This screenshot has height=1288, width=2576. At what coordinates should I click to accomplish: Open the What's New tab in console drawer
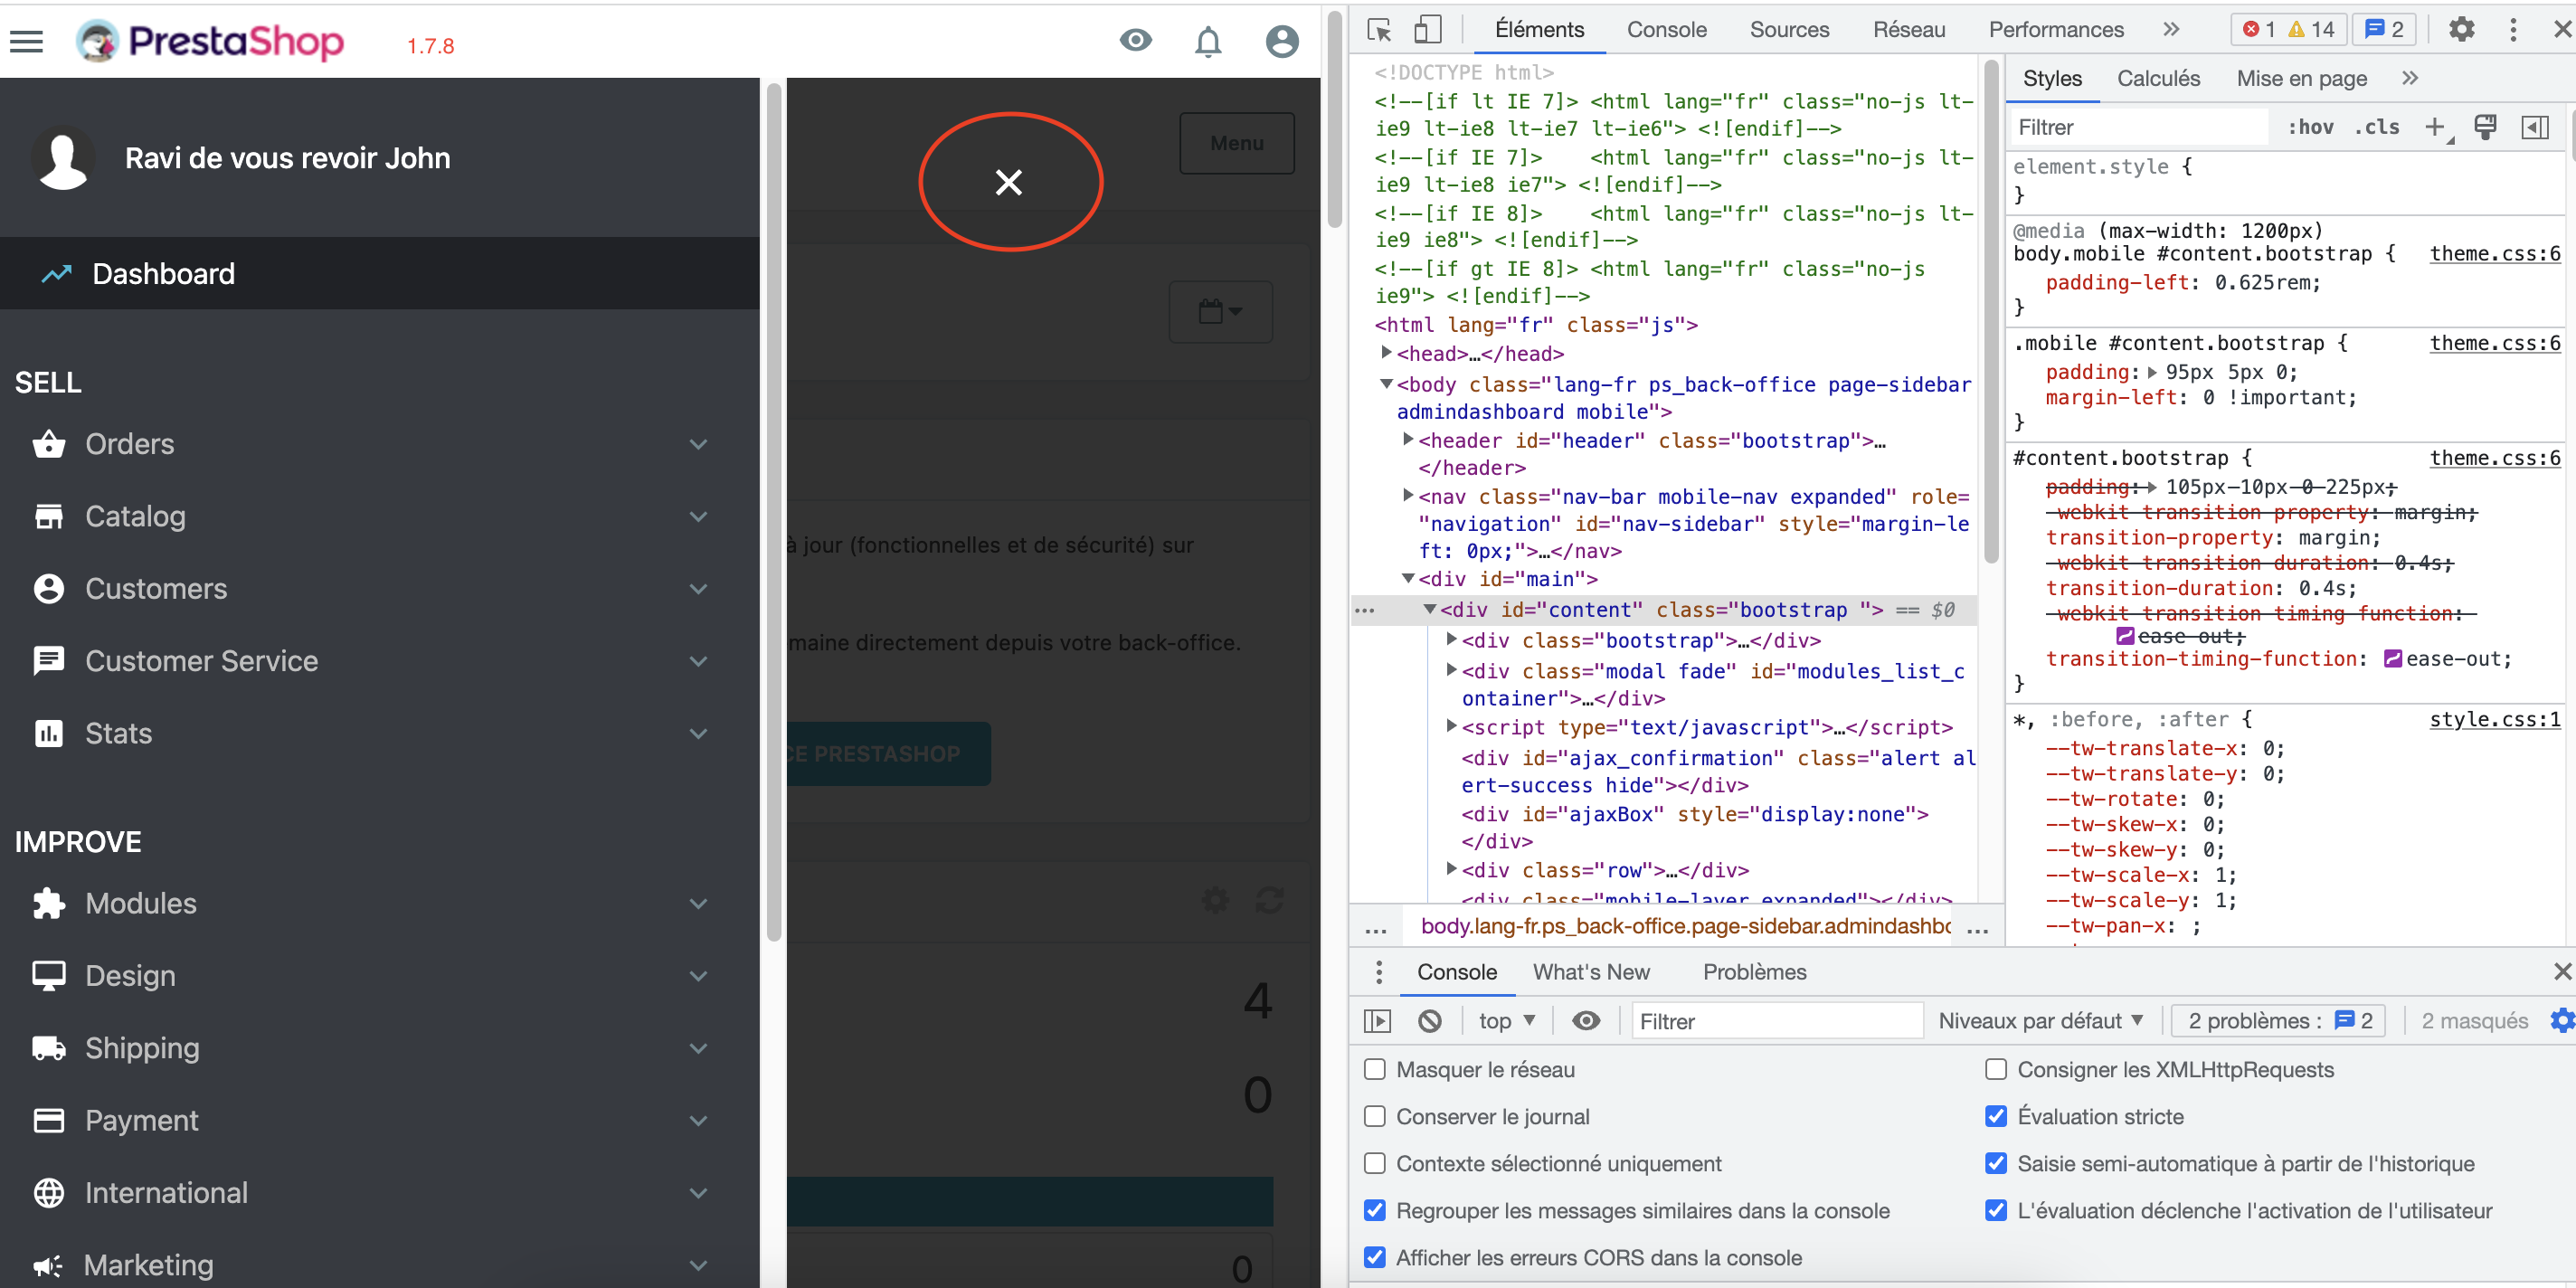tap(1591, 971)
